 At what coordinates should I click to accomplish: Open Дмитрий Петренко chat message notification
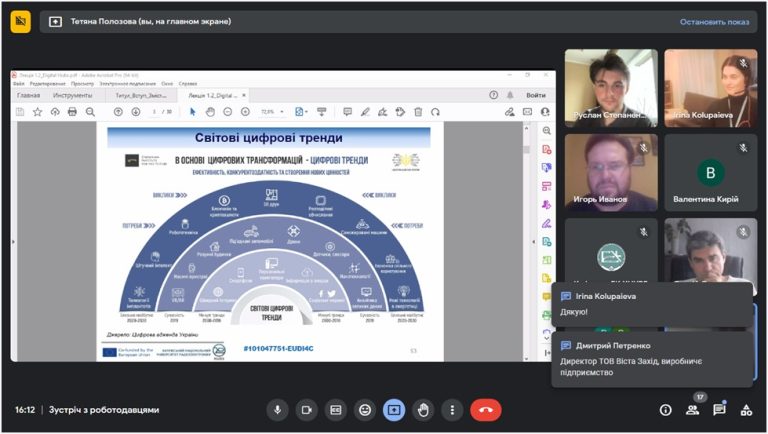[652, 360]
